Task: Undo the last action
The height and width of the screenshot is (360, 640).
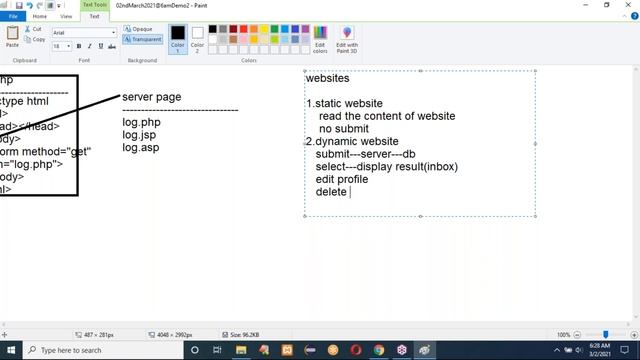Action: (x=29, y=6)
